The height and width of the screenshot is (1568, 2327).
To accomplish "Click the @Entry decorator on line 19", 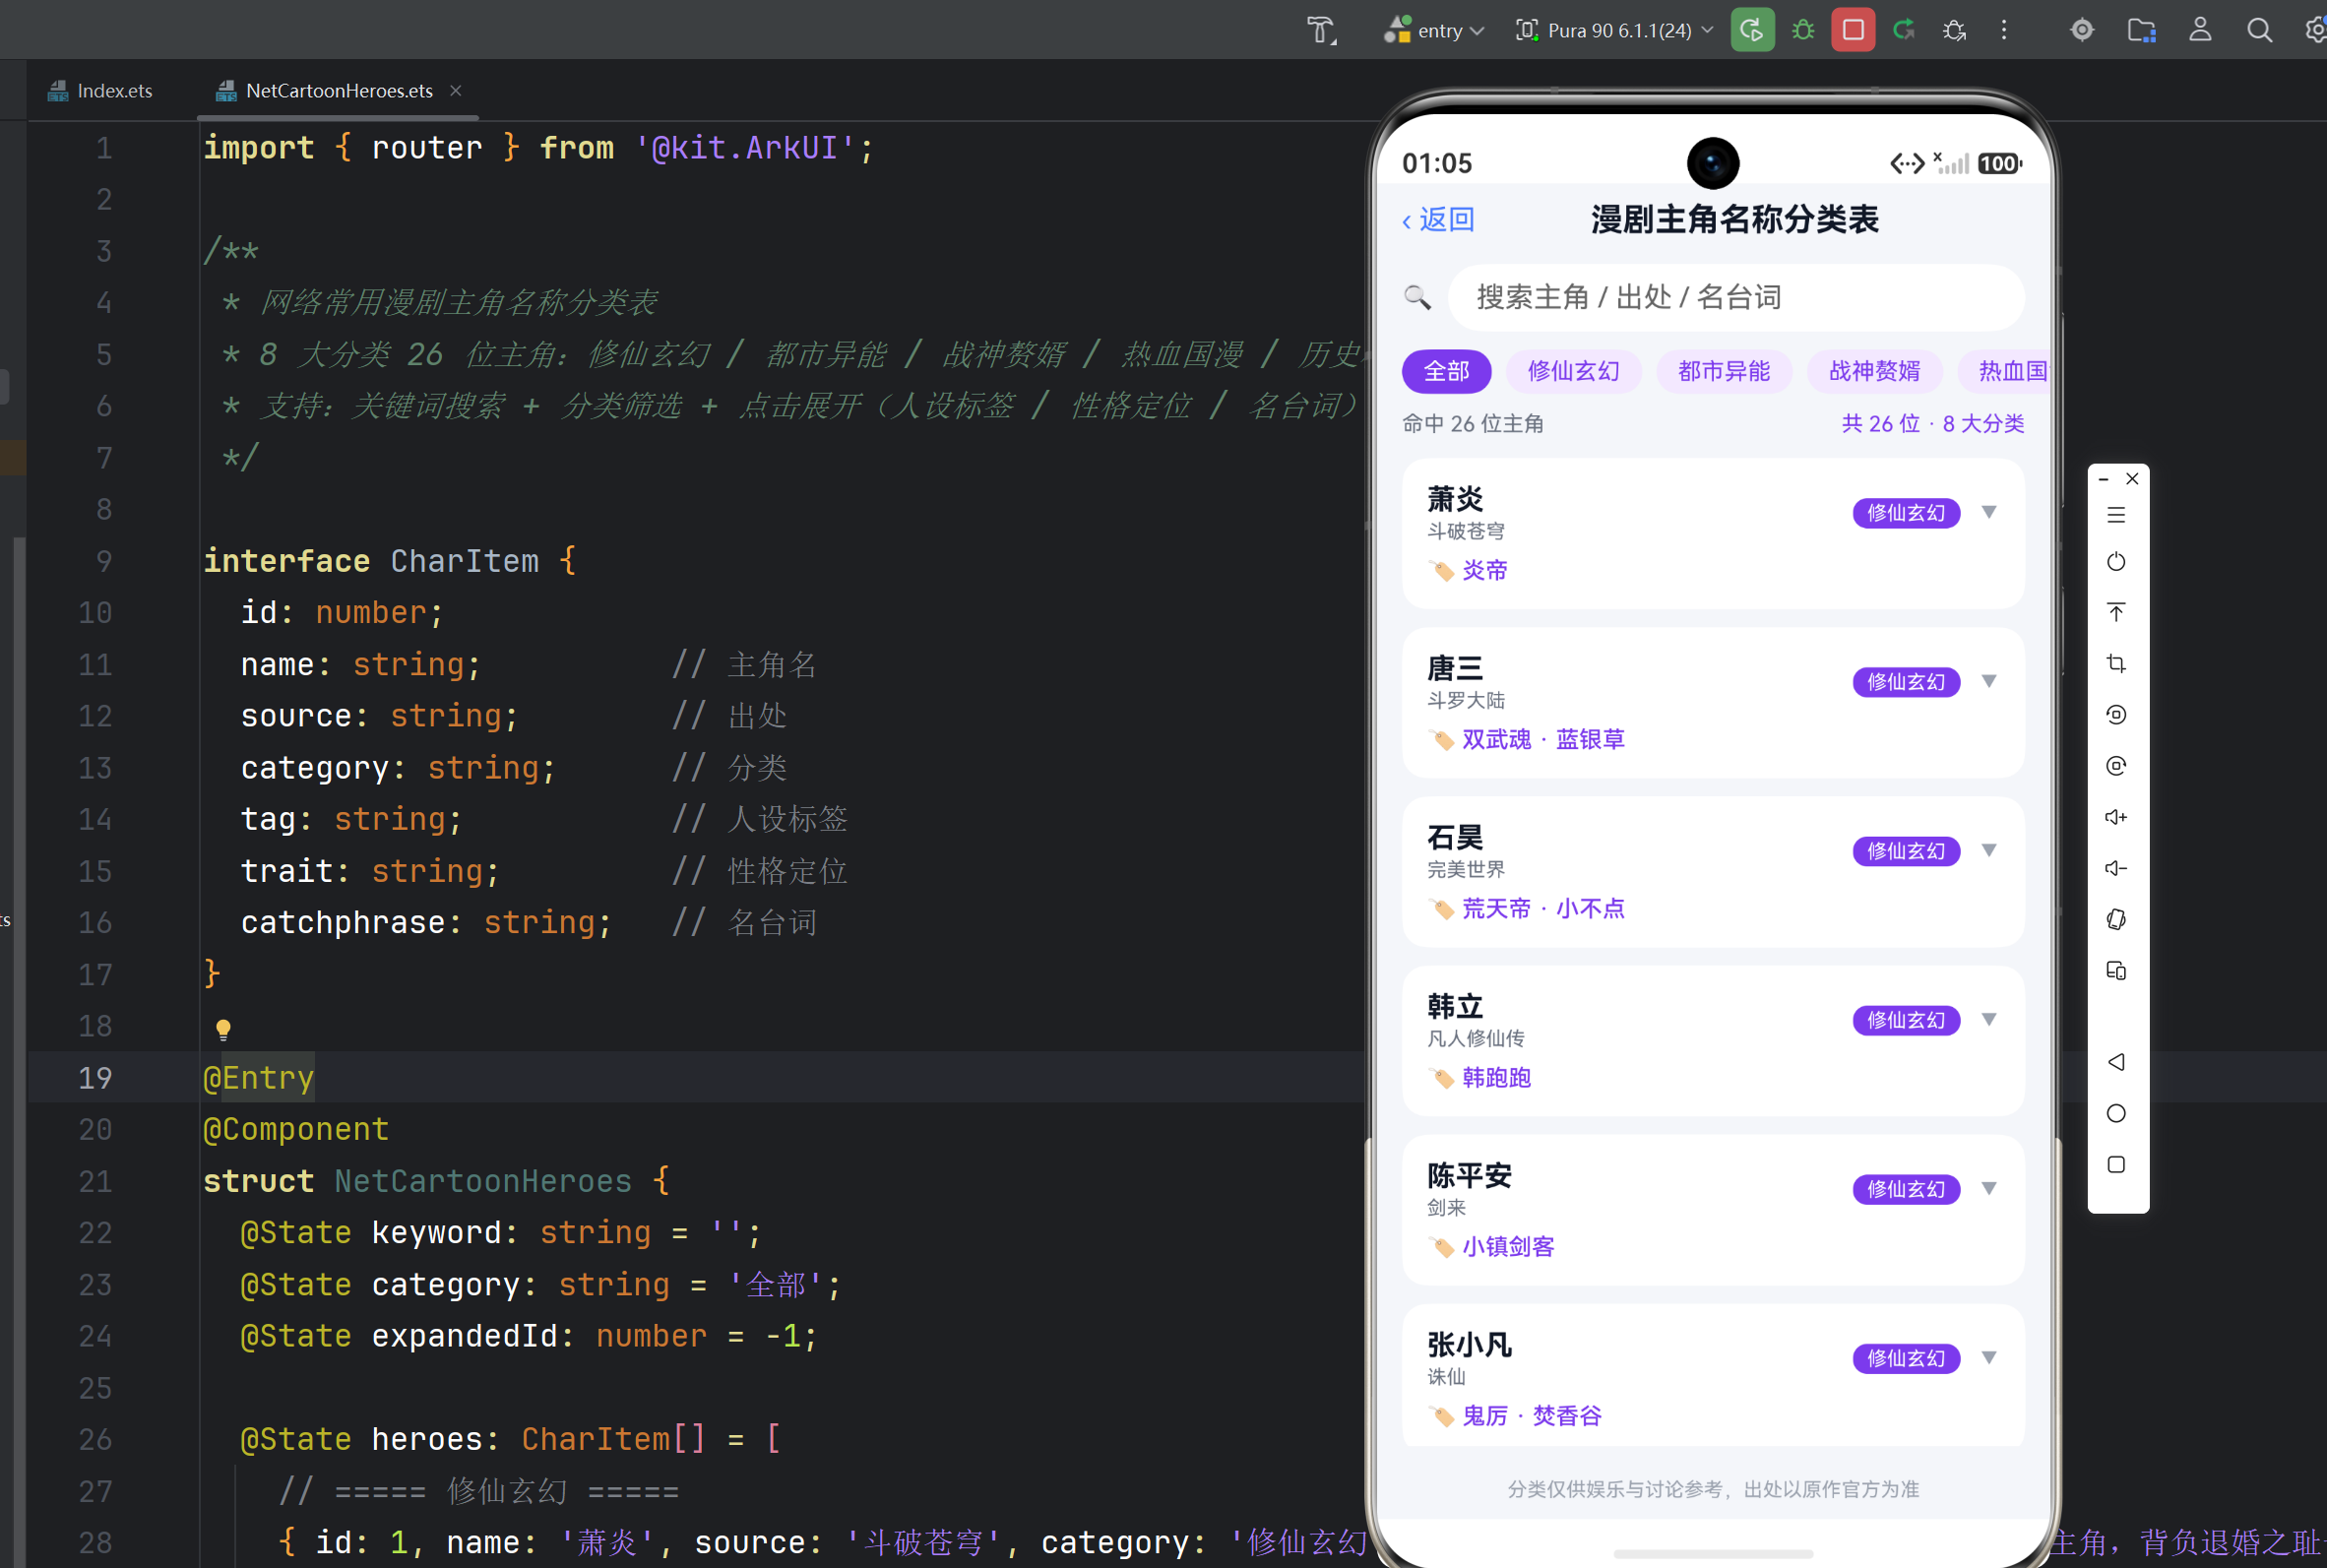I will tap(259, 1078).
